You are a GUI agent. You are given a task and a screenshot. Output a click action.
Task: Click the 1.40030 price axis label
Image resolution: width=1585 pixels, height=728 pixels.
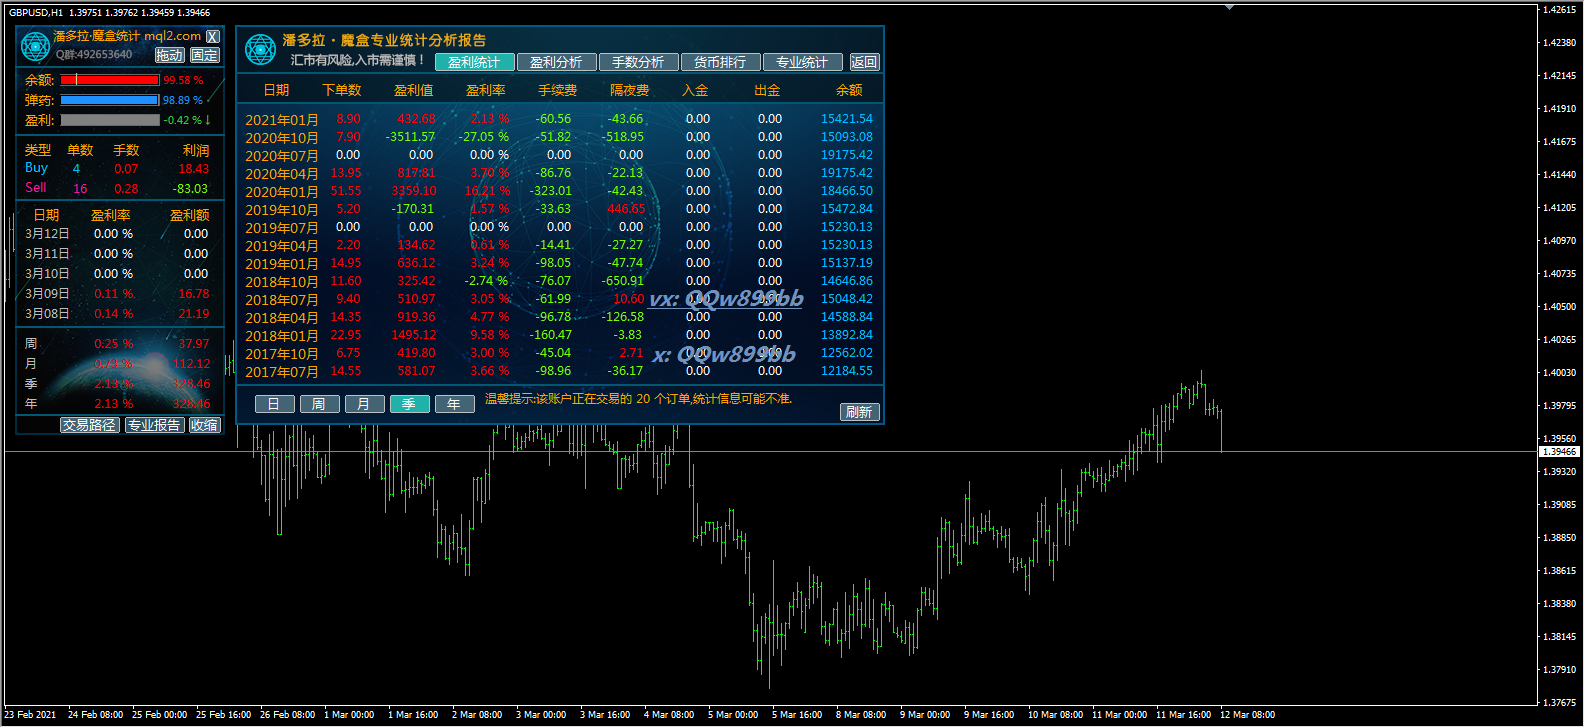[1559, 373]
